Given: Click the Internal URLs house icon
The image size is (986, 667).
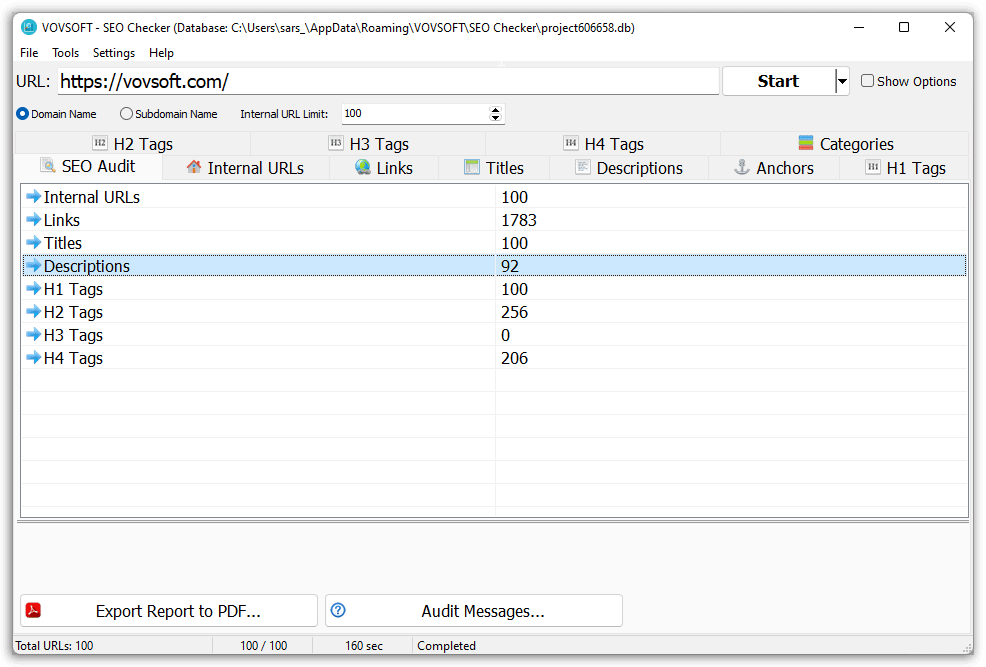Looking at the screenshot, I should (x=194, y=167).
